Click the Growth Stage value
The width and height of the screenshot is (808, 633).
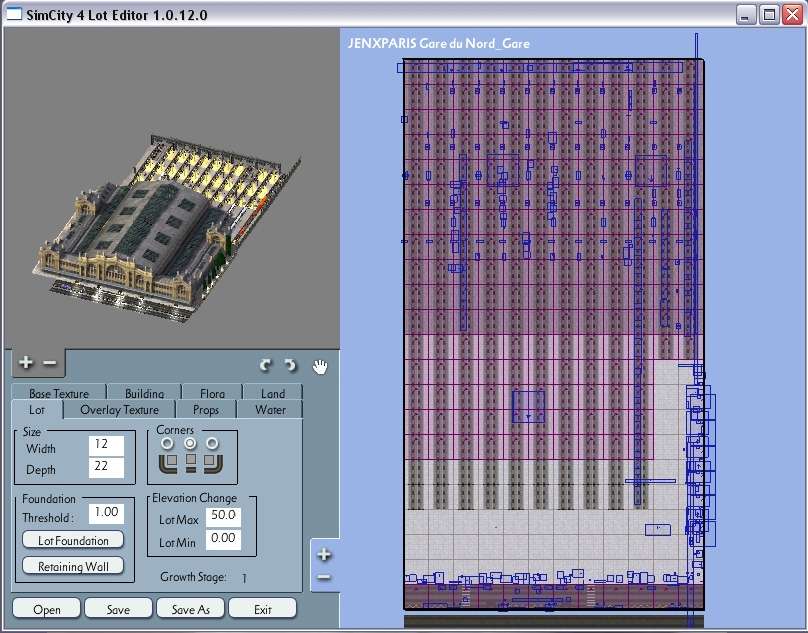(x=244, y=578)
